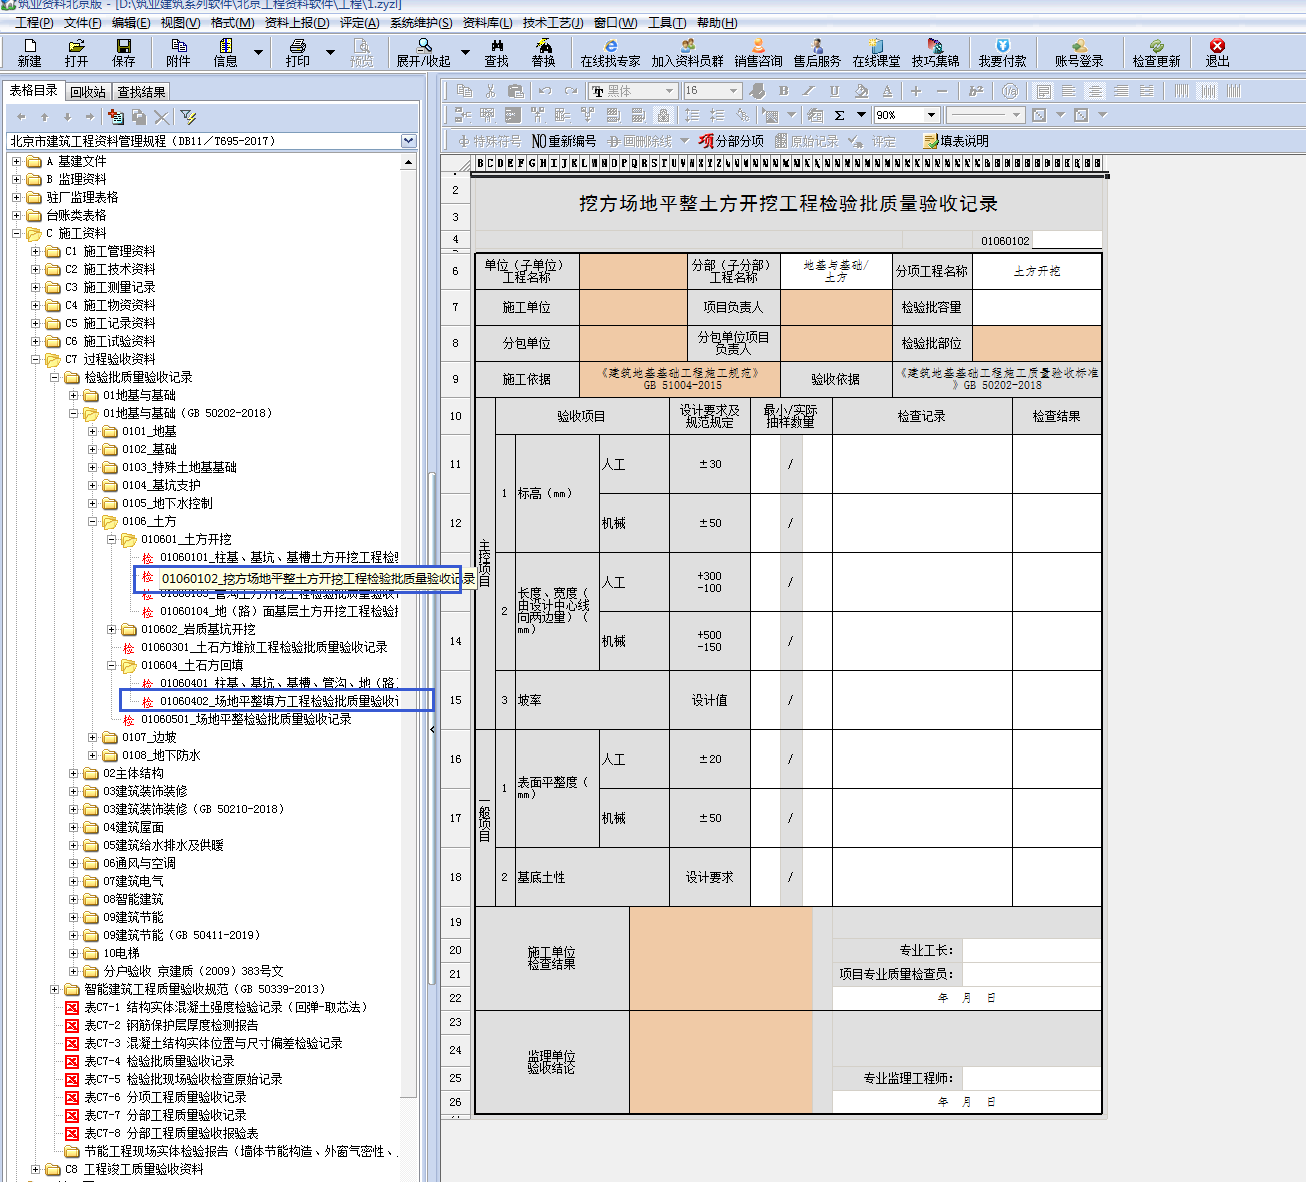This screenshot has width=1306, height=1182.
Task: Click the delete X icon in tree toolbar
Action: point(162,117)
